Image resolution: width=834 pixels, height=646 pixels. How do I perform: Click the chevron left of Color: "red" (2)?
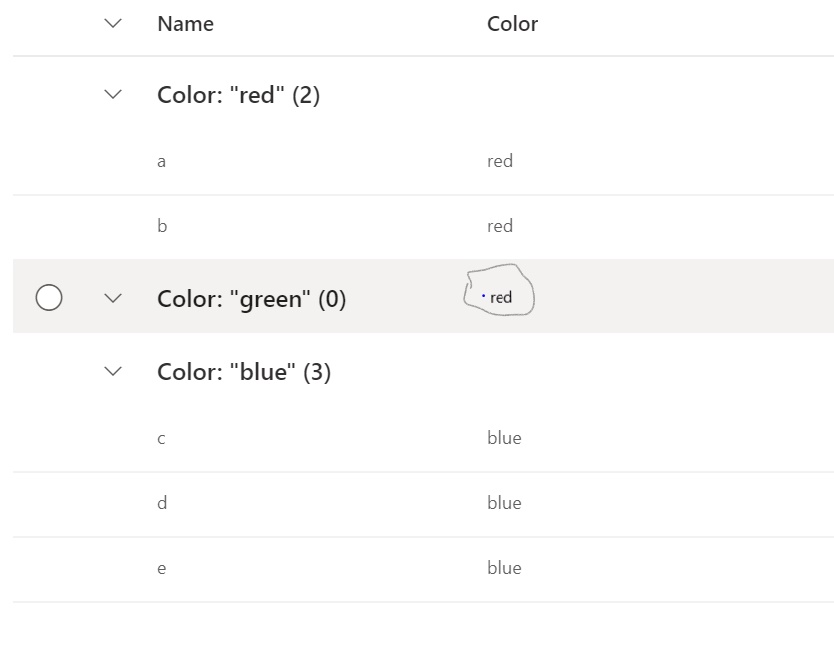pyautogui.click(x=112, y=94)
